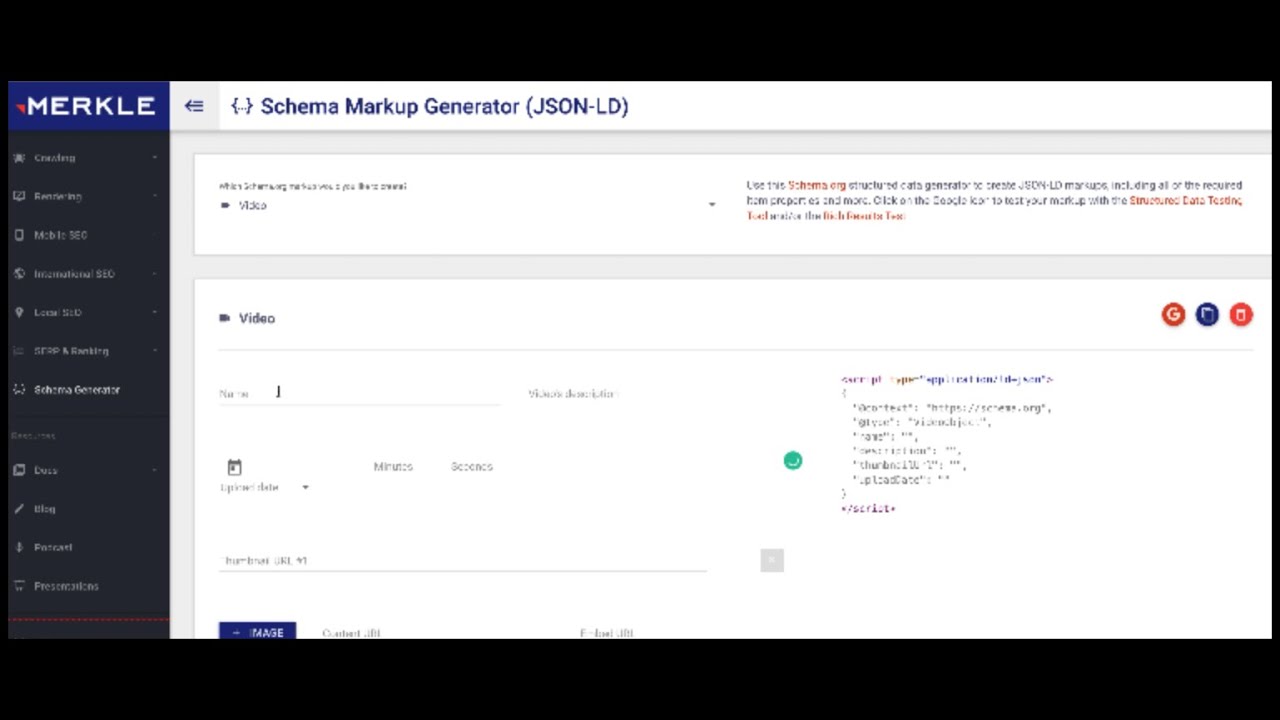The height and width of the screenshot is (720, 1280).
Task: Add another image with the IMAGE button
Action: coord(257,632)
